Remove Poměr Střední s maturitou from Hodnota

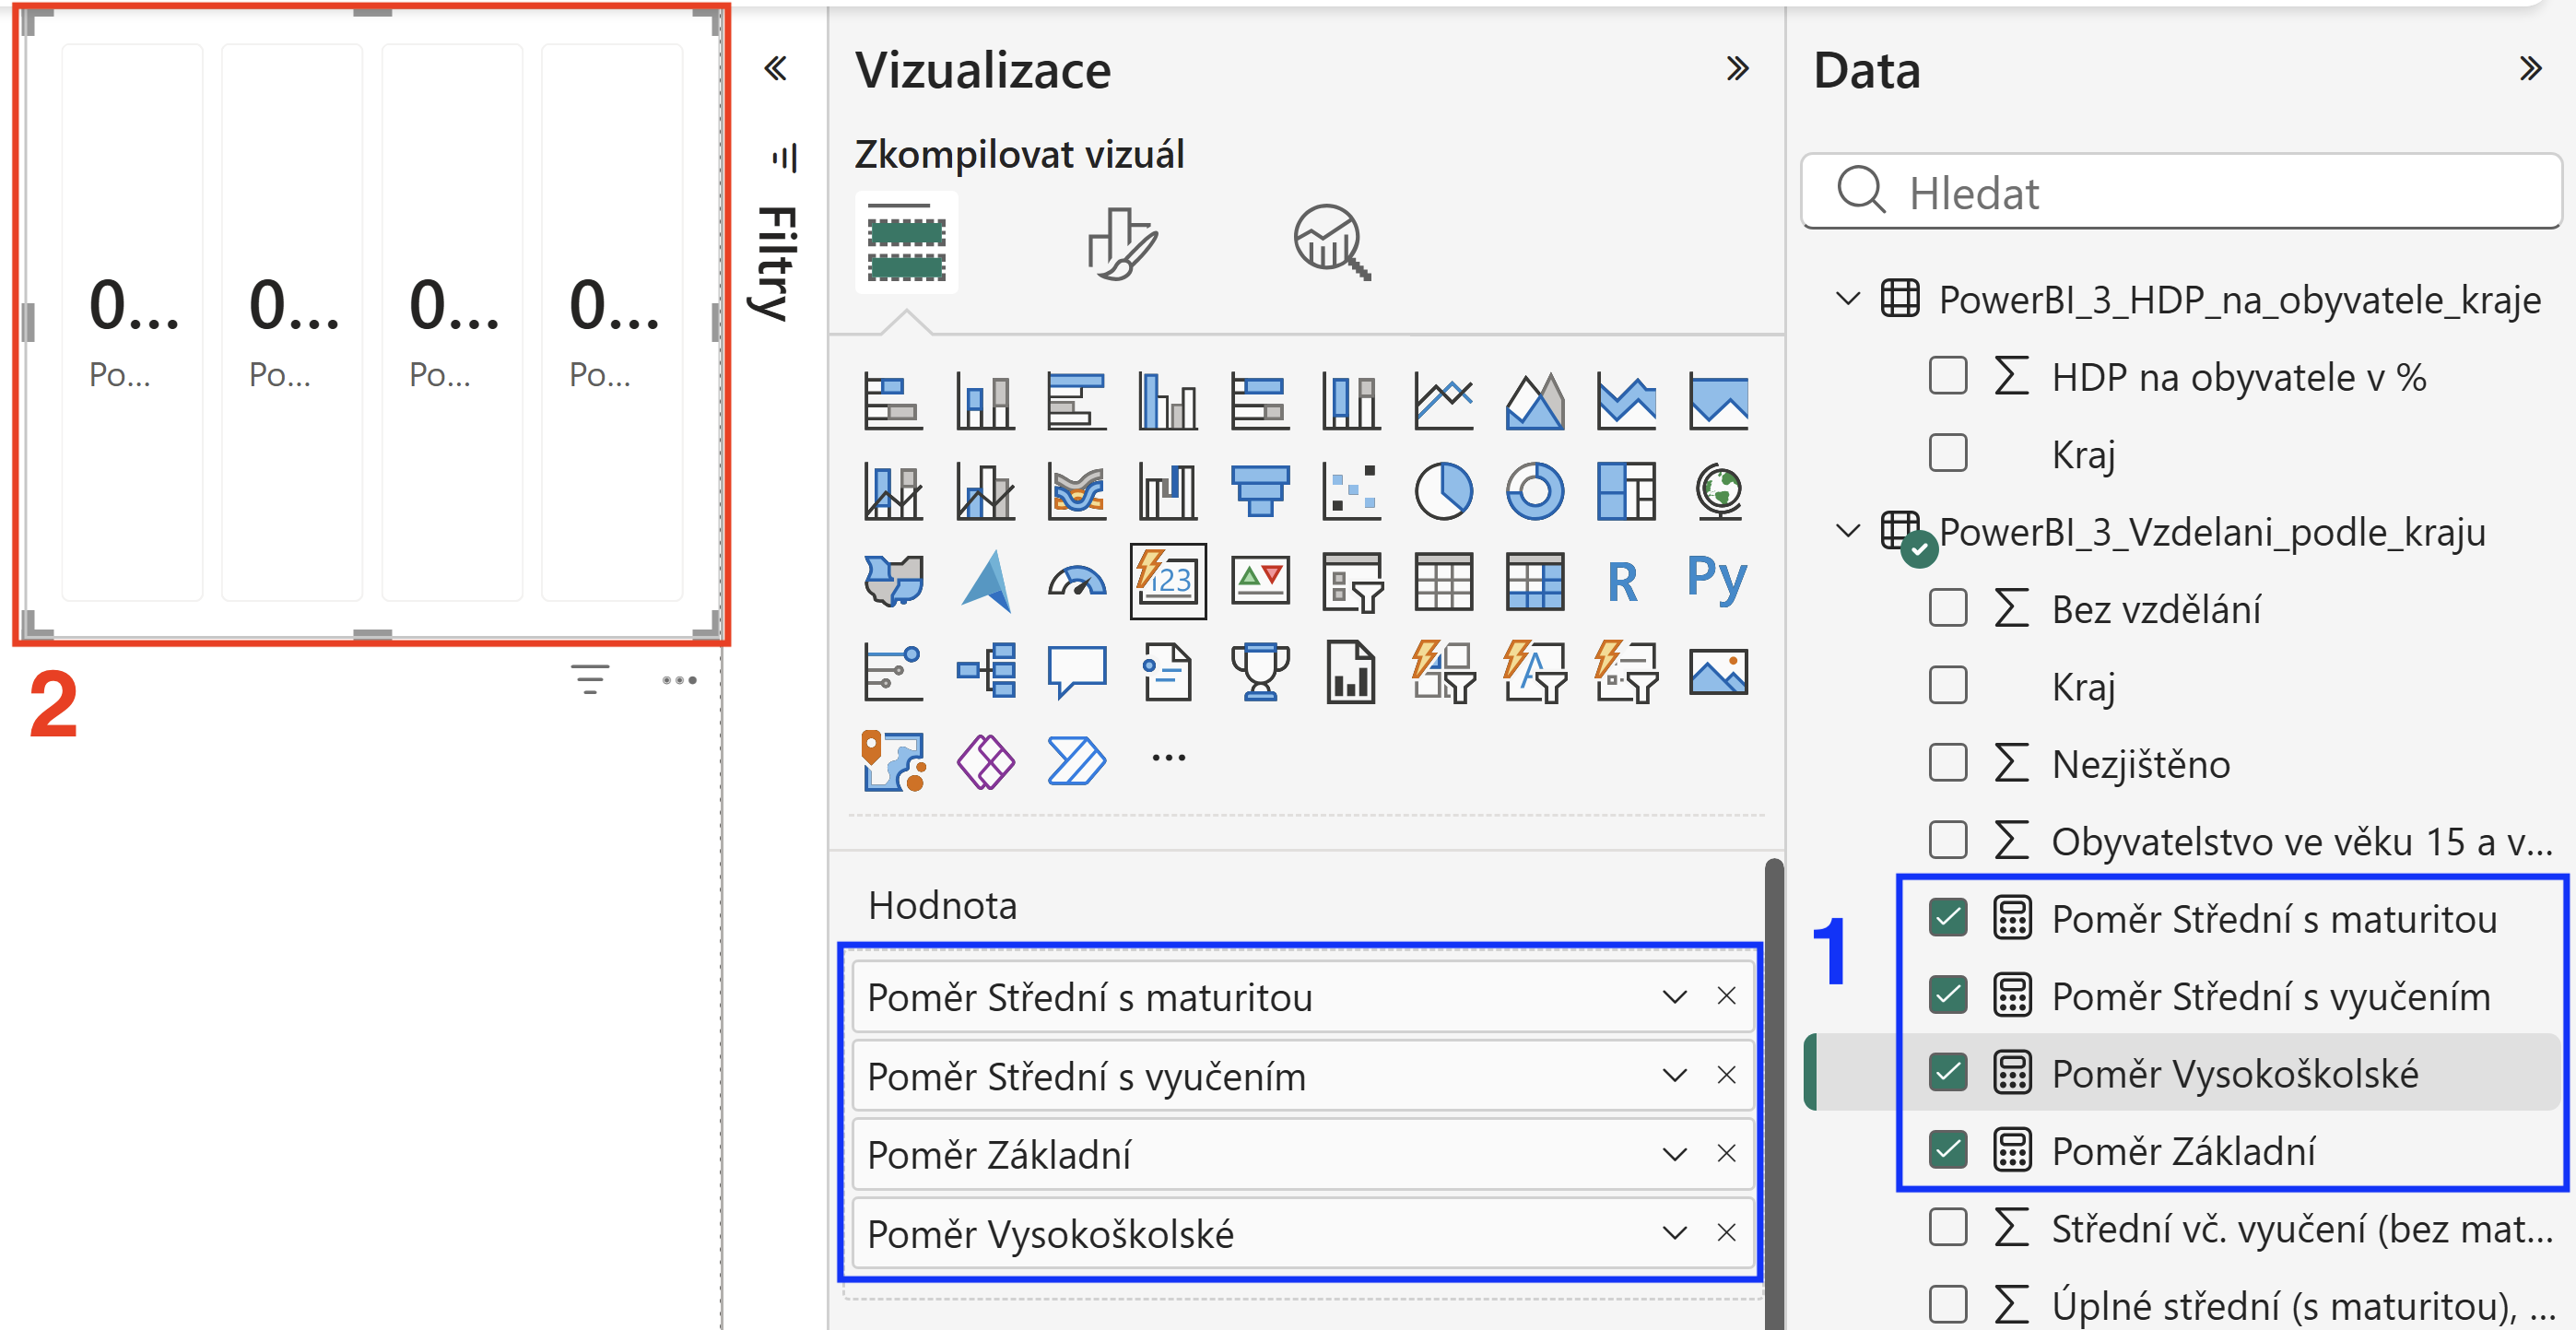1726,996
